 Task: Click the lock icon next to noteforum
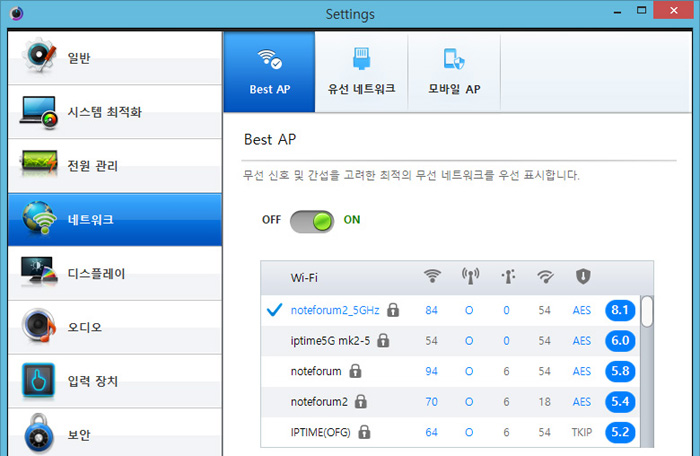coord(355,371)
